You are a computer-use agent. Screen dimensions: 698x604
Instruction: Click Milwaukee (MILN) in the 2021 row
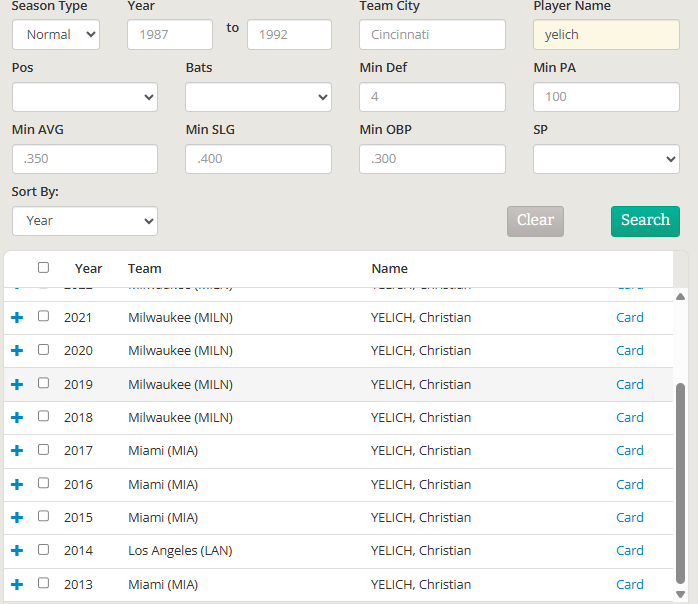pyautogui.click(x=180, y=317)
